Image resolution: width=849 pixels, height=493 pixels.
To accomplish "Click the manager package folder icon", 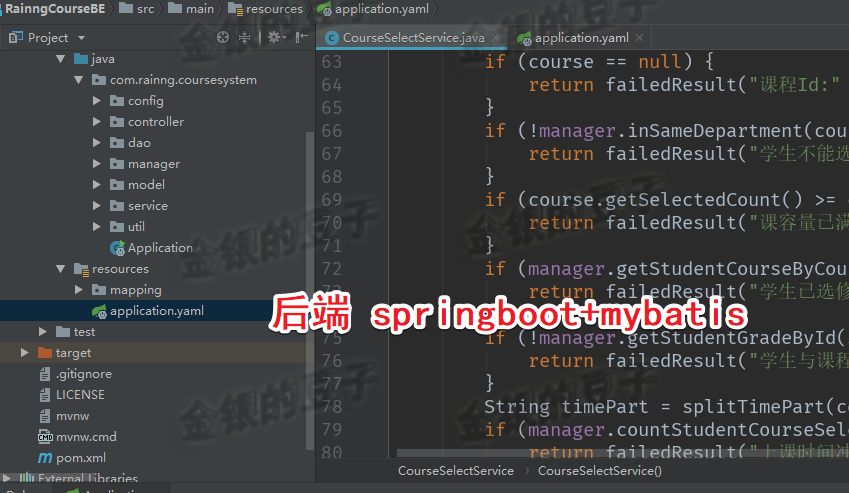I will click(117, 163).
